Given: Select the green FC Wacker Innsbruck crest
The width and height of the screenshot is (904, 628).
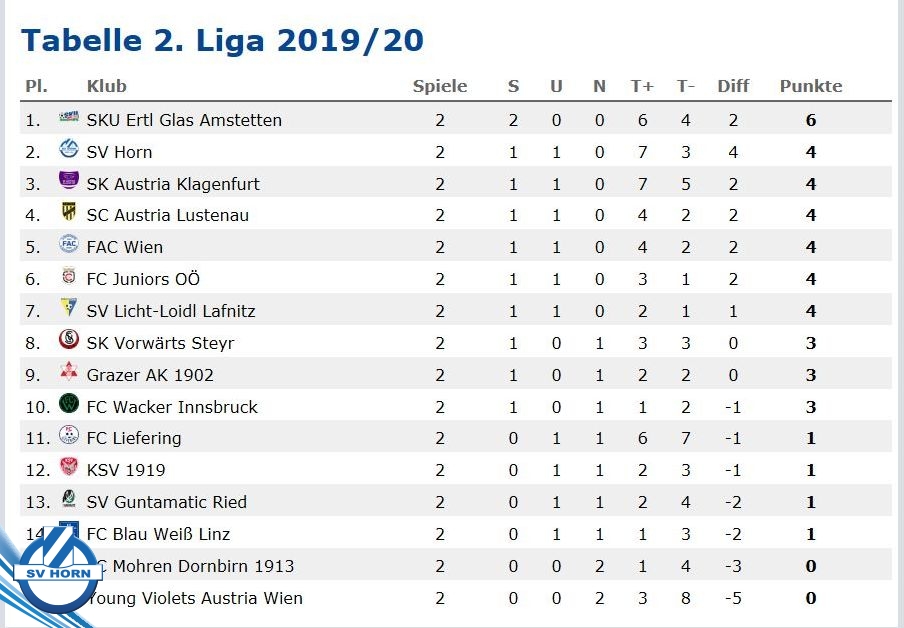Looking at the screenshot, I should pyautogui.click(x=69, y=403).
